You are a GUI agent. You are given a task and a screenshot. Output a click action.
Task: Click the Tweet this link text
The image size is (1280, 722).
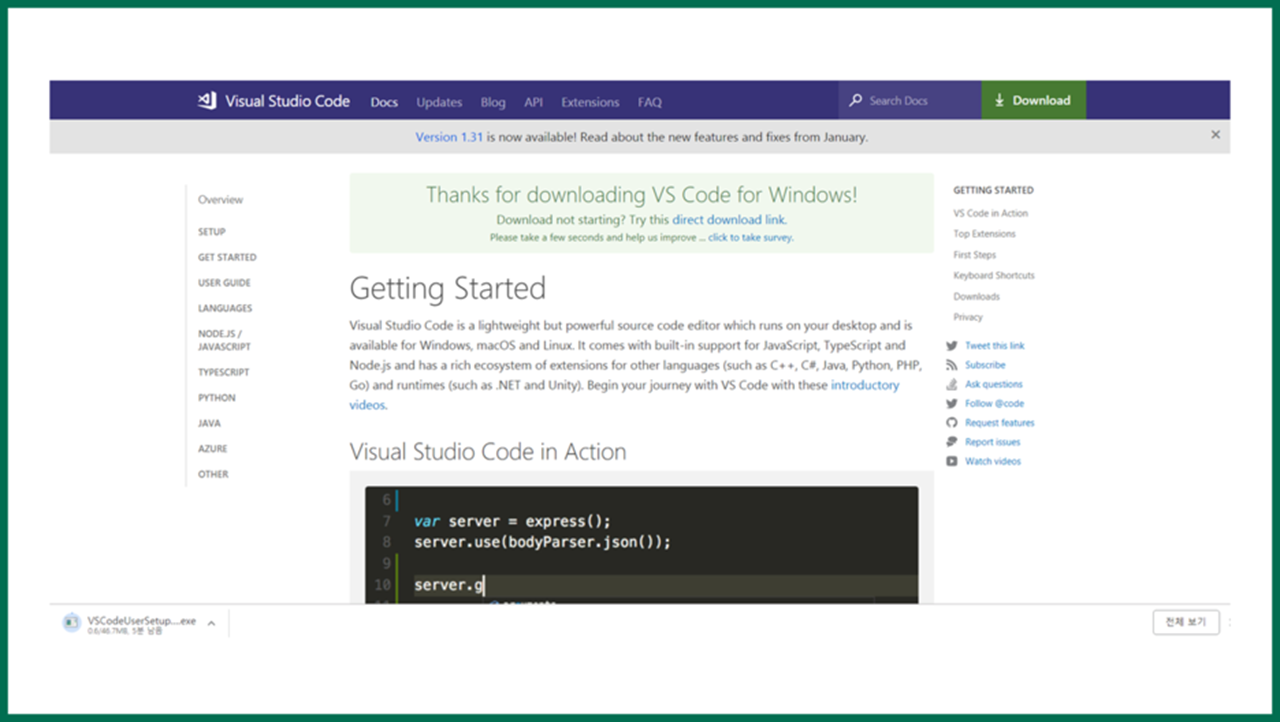click(x=995, y=346)
